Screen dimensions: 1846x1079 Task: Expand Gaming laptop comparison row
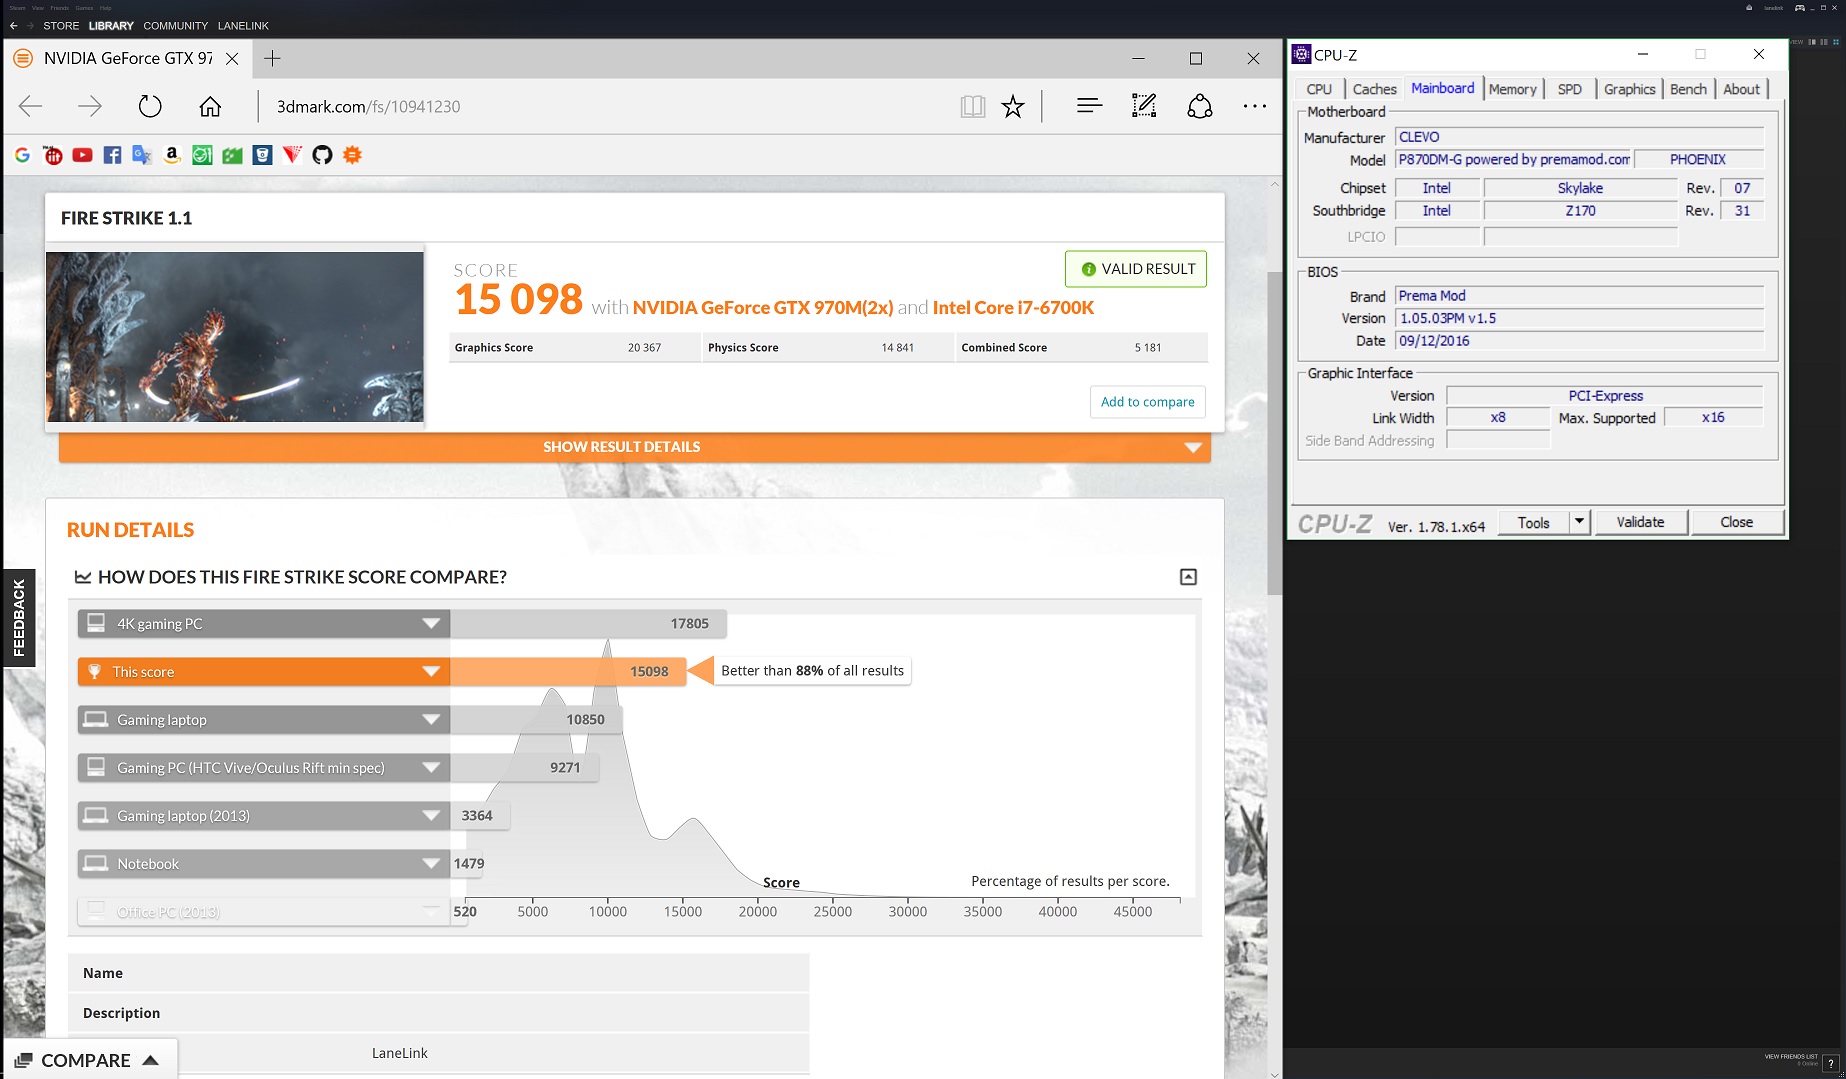[x=431, y=719]
